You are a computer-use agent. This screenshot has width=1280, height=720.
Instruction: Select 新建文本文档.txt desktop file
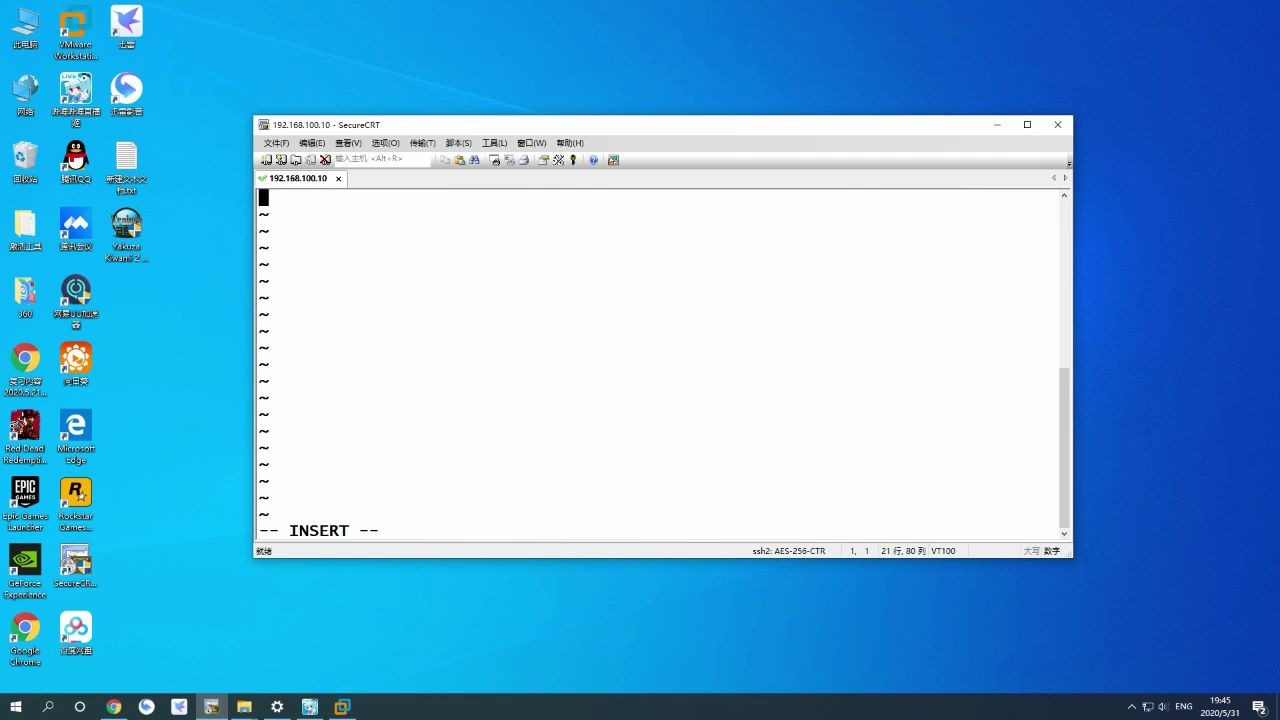click(x=126, y=168)
